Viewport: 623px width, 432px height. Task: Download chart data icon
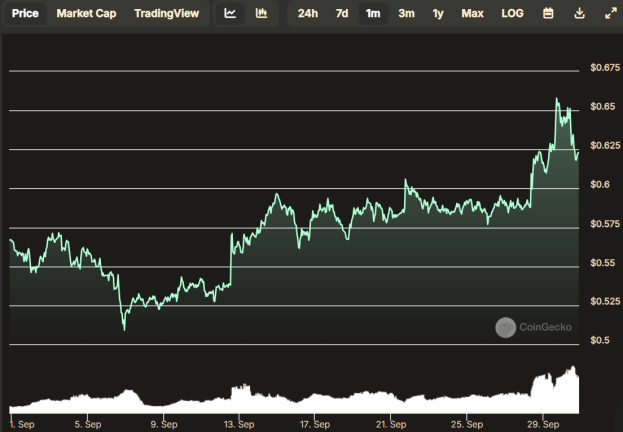[x=579, y=14]
